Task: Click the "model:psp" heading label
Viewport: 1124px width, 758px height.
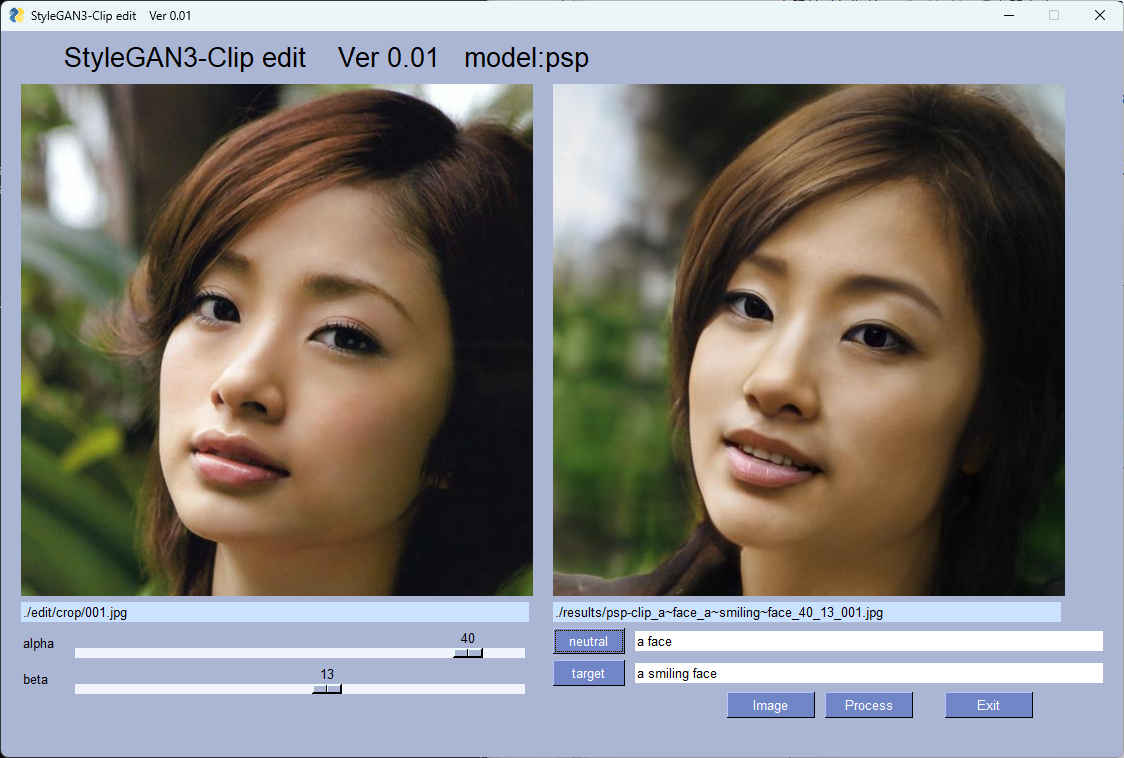Action: 526,58
